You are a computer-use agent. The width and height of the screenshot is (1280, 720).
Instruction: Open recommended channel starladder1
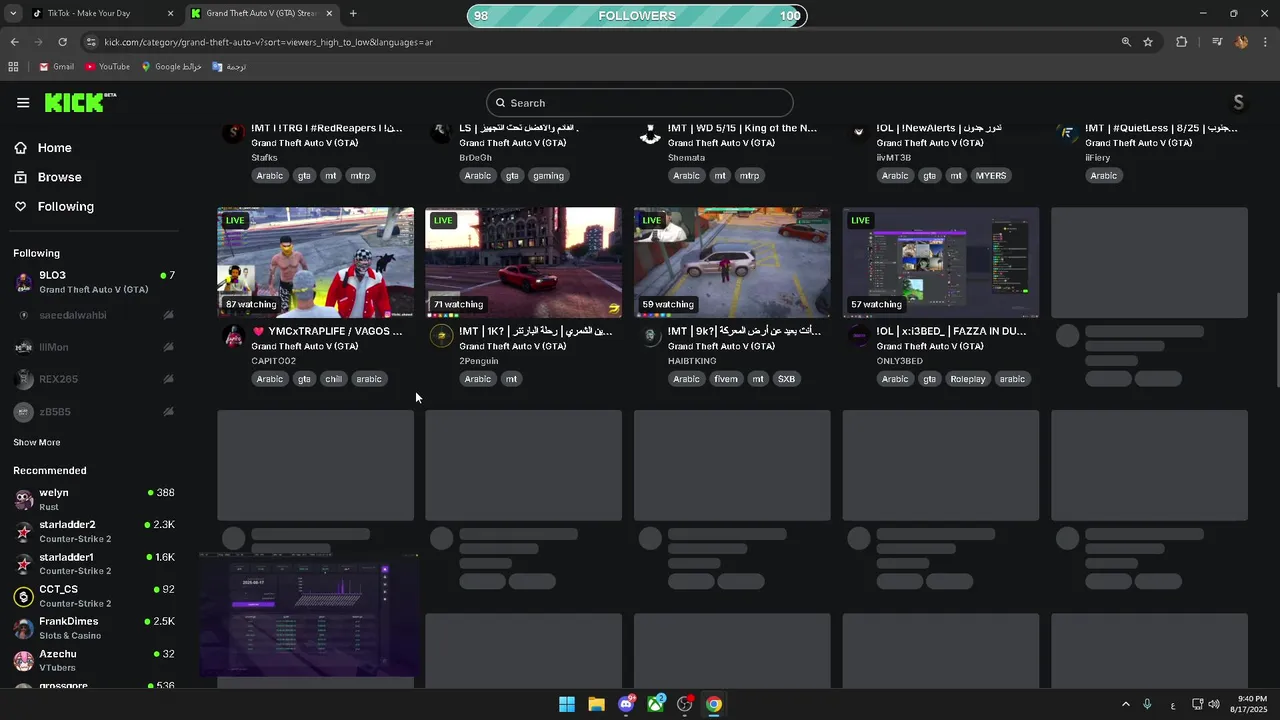pyautogui.click(x=94, y=563)
